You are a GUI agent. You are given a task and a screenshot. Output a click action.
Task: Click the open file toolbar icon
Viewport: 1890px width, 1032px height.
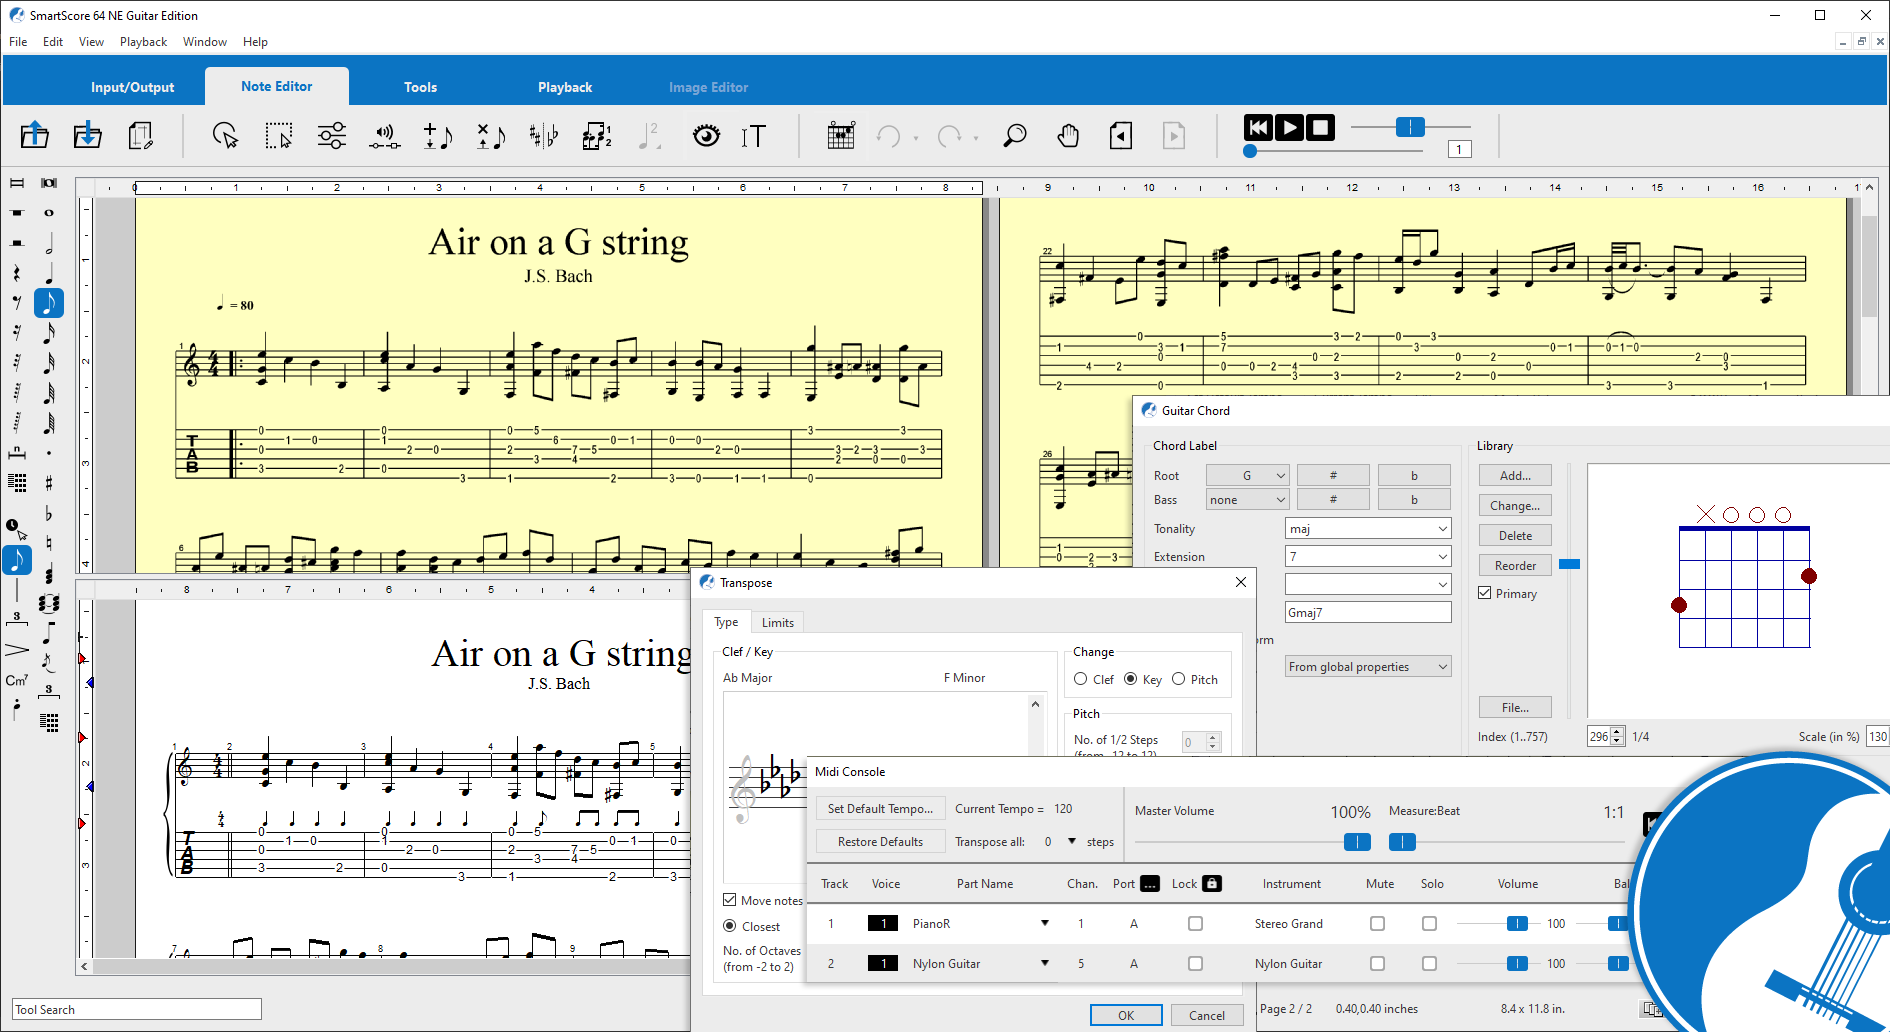point(35,135)
